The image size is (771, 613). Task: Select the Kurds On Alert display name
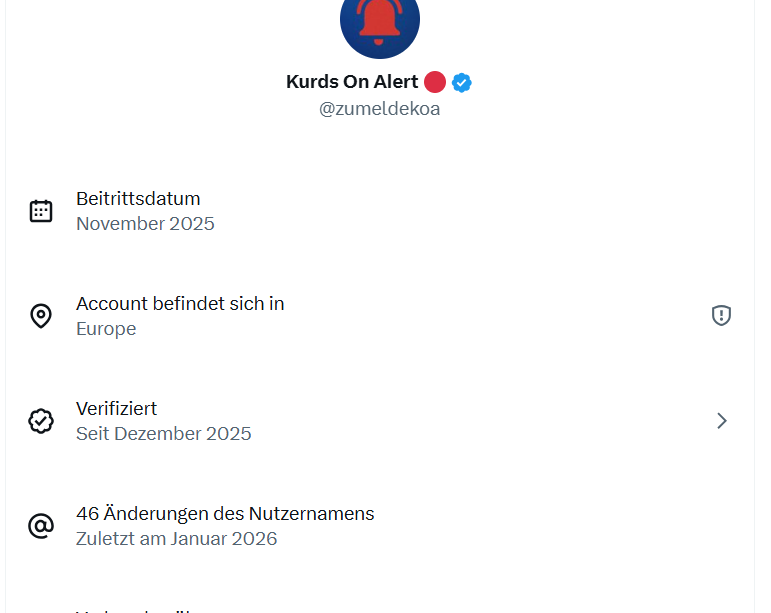[352, 82]
